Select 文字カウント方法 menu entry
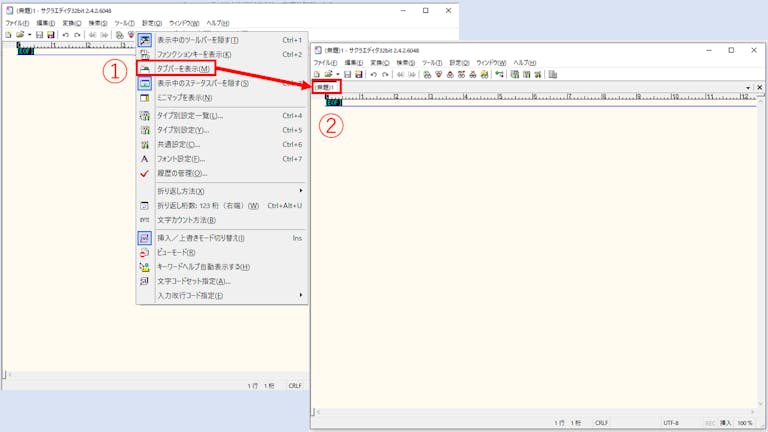 [222, 220]
